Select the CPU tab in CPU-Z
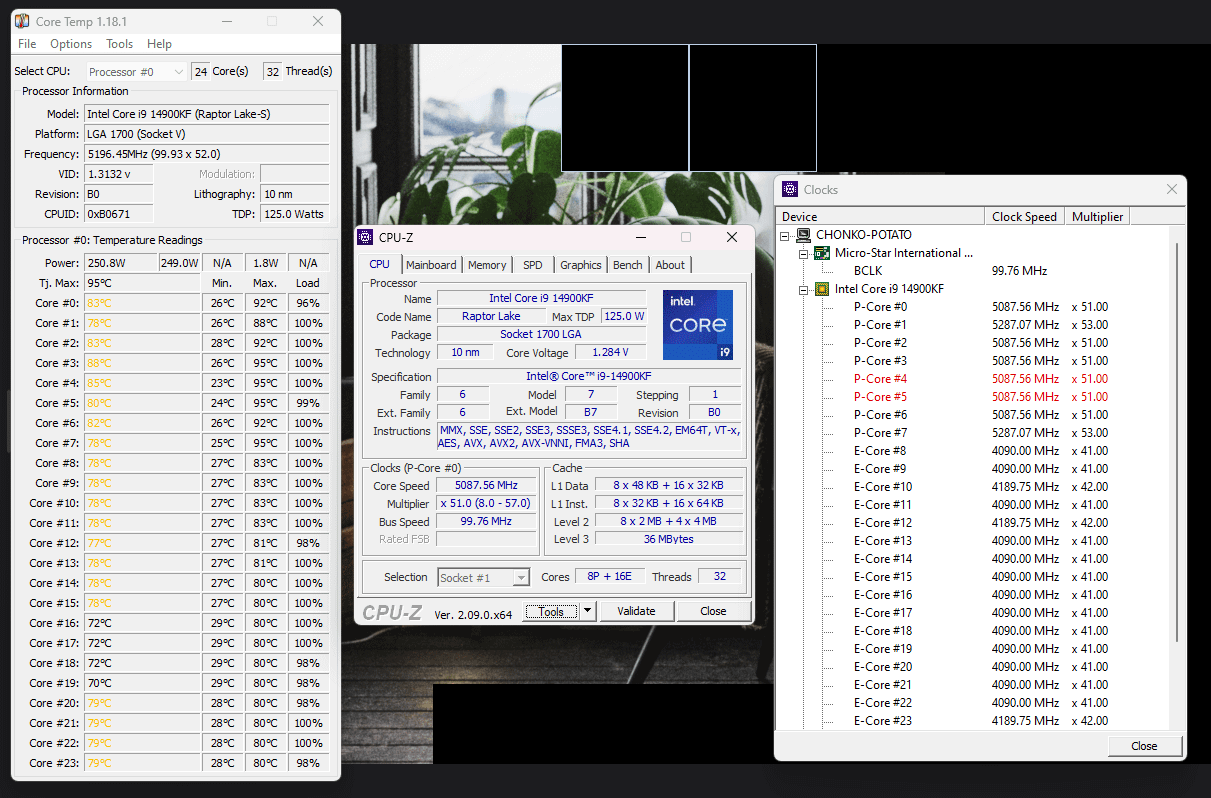Screen dimensions: 1211x798 point(380,264)
